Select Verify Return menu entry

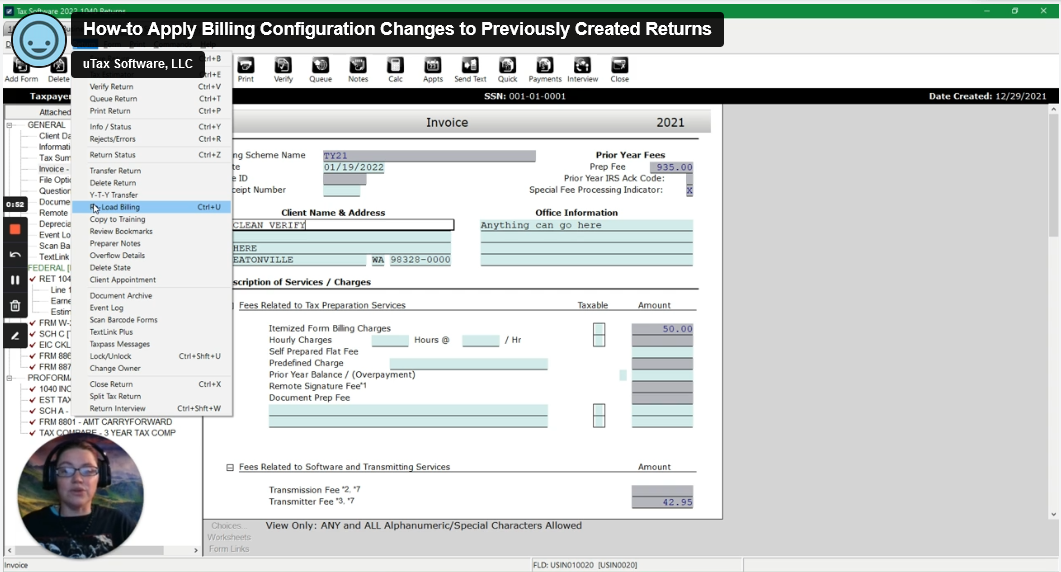[x=152, y=87]
